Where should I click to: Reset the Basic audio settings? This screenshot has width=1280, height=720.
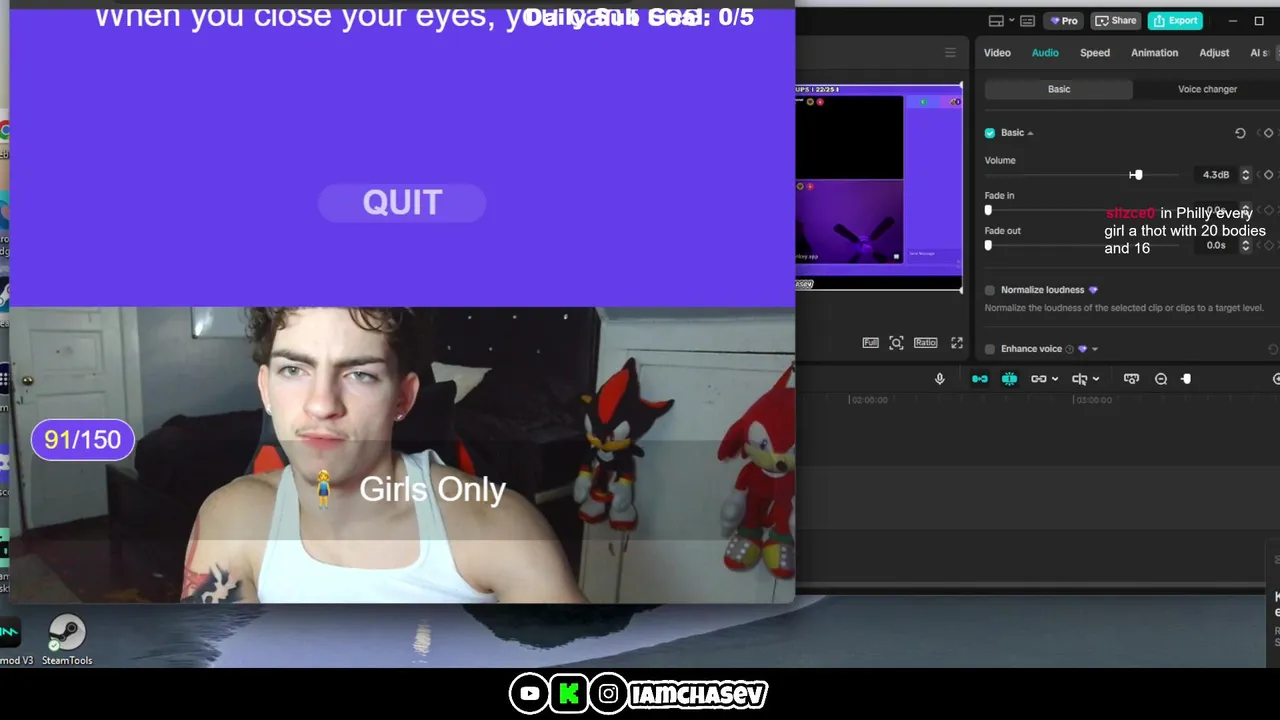pos(1240,133)
